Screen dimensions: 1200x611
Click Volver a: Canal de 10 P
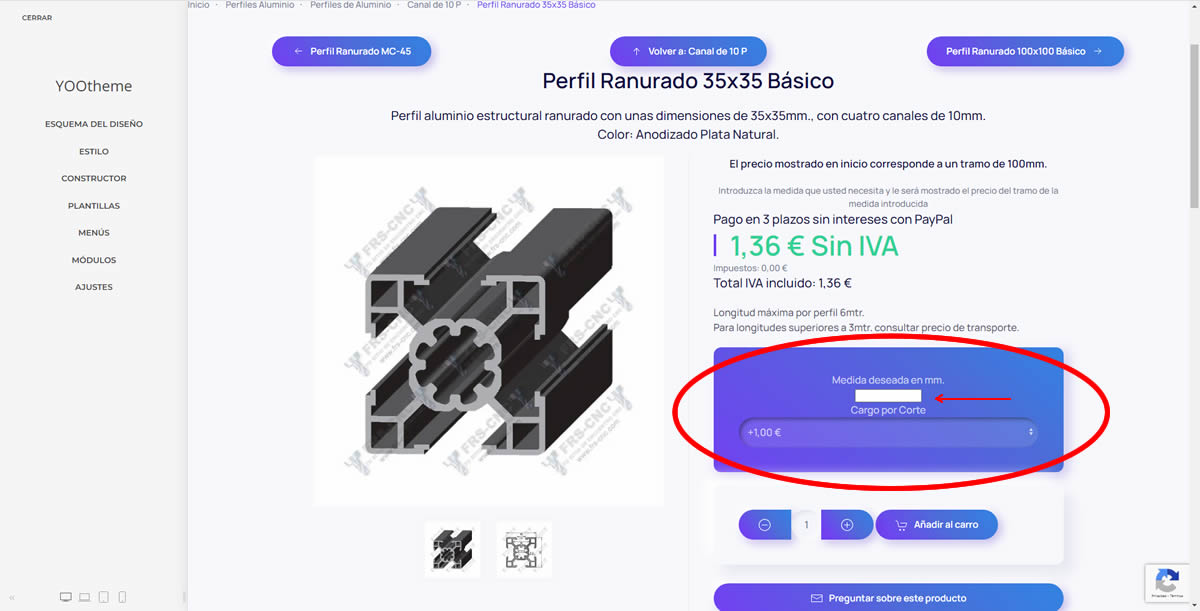point(688,51)
